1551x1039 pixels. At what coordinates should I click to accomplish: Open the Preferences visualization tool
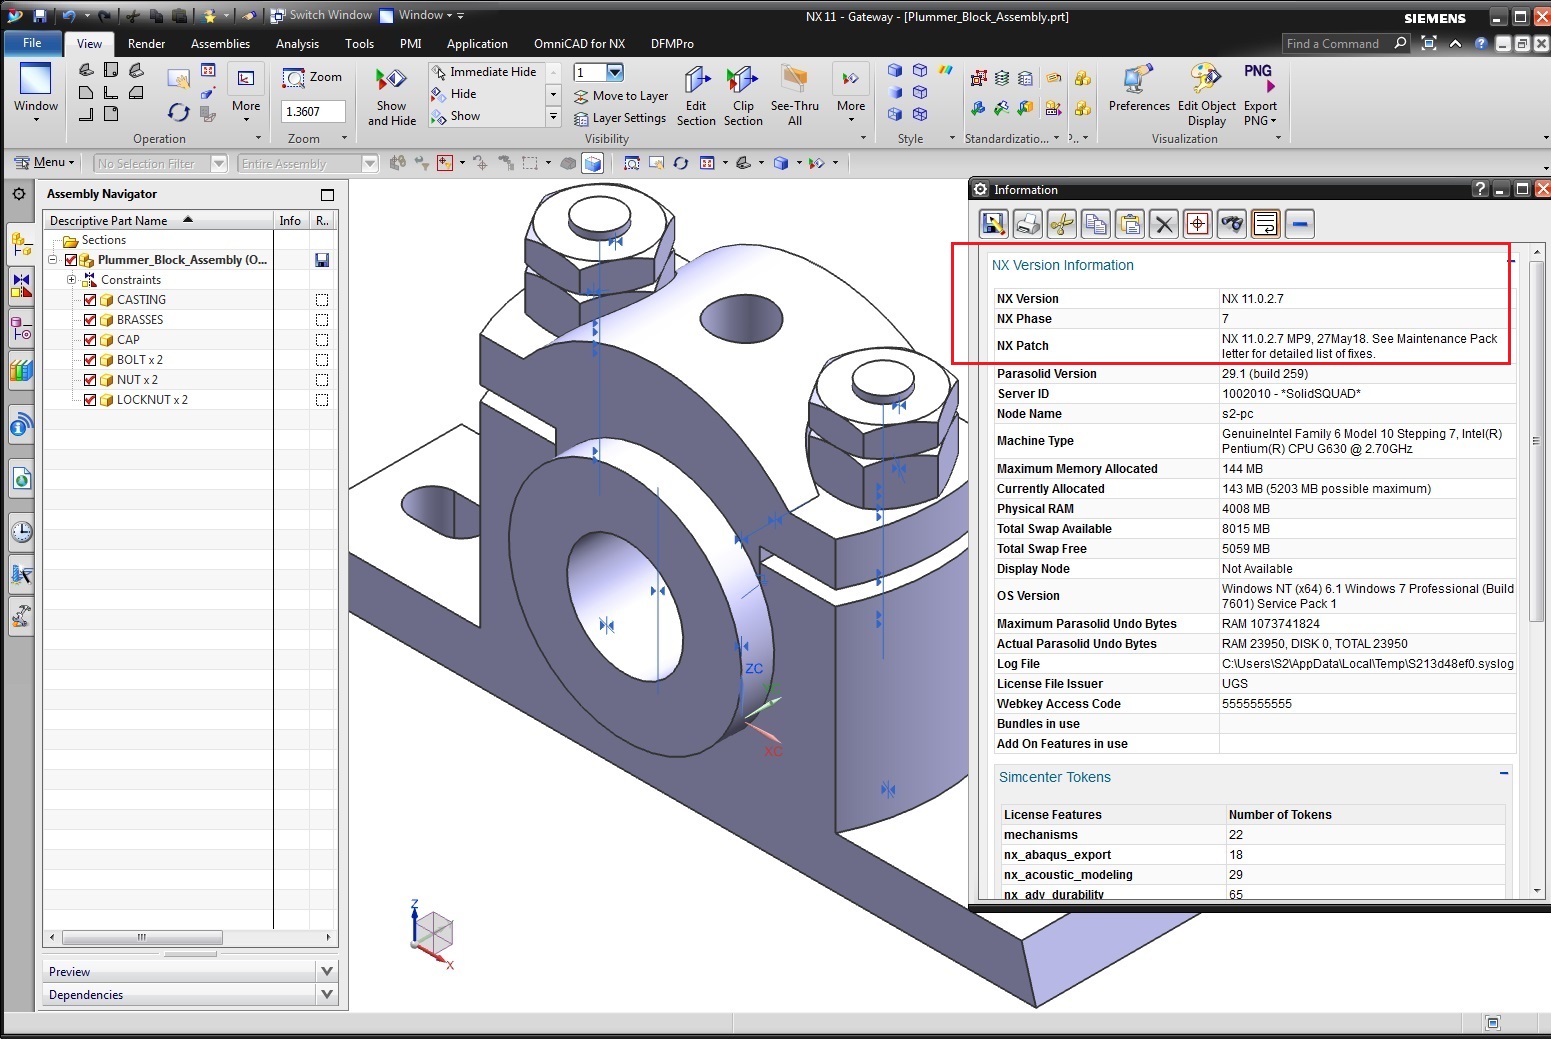(1139, 89)
